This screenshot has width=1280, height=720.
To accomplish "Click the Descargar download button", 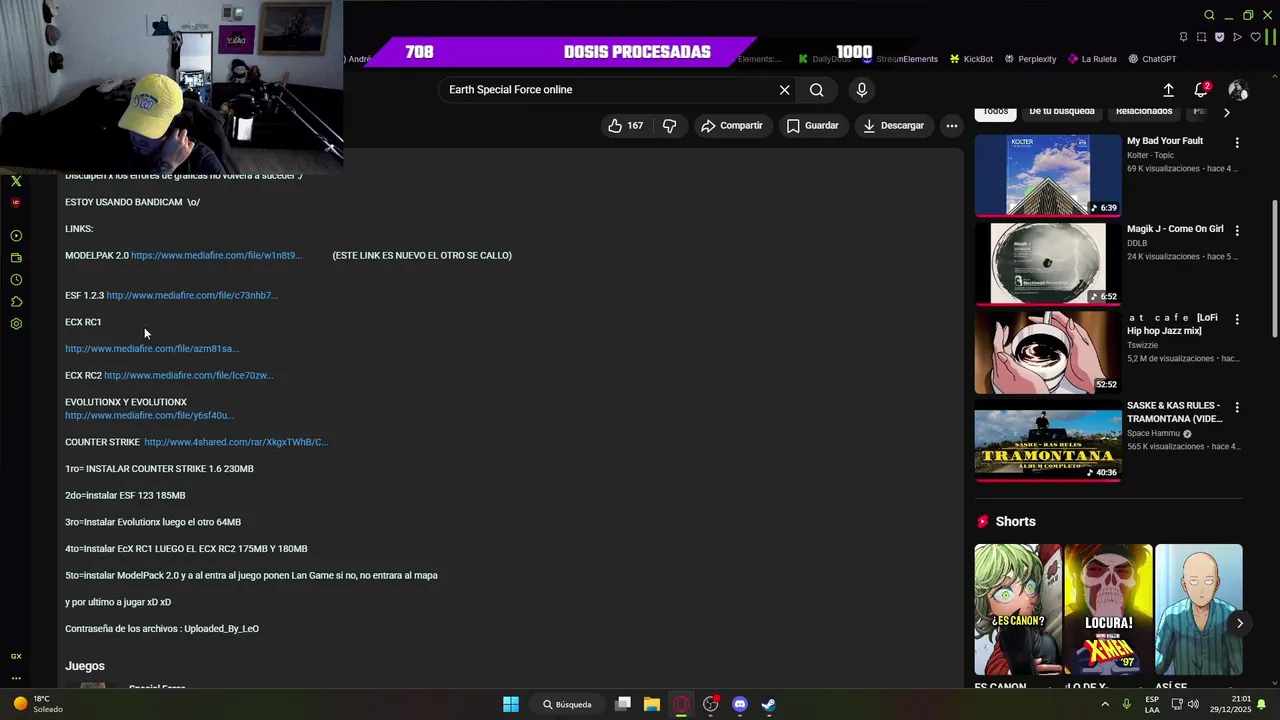I will point(893,125).
